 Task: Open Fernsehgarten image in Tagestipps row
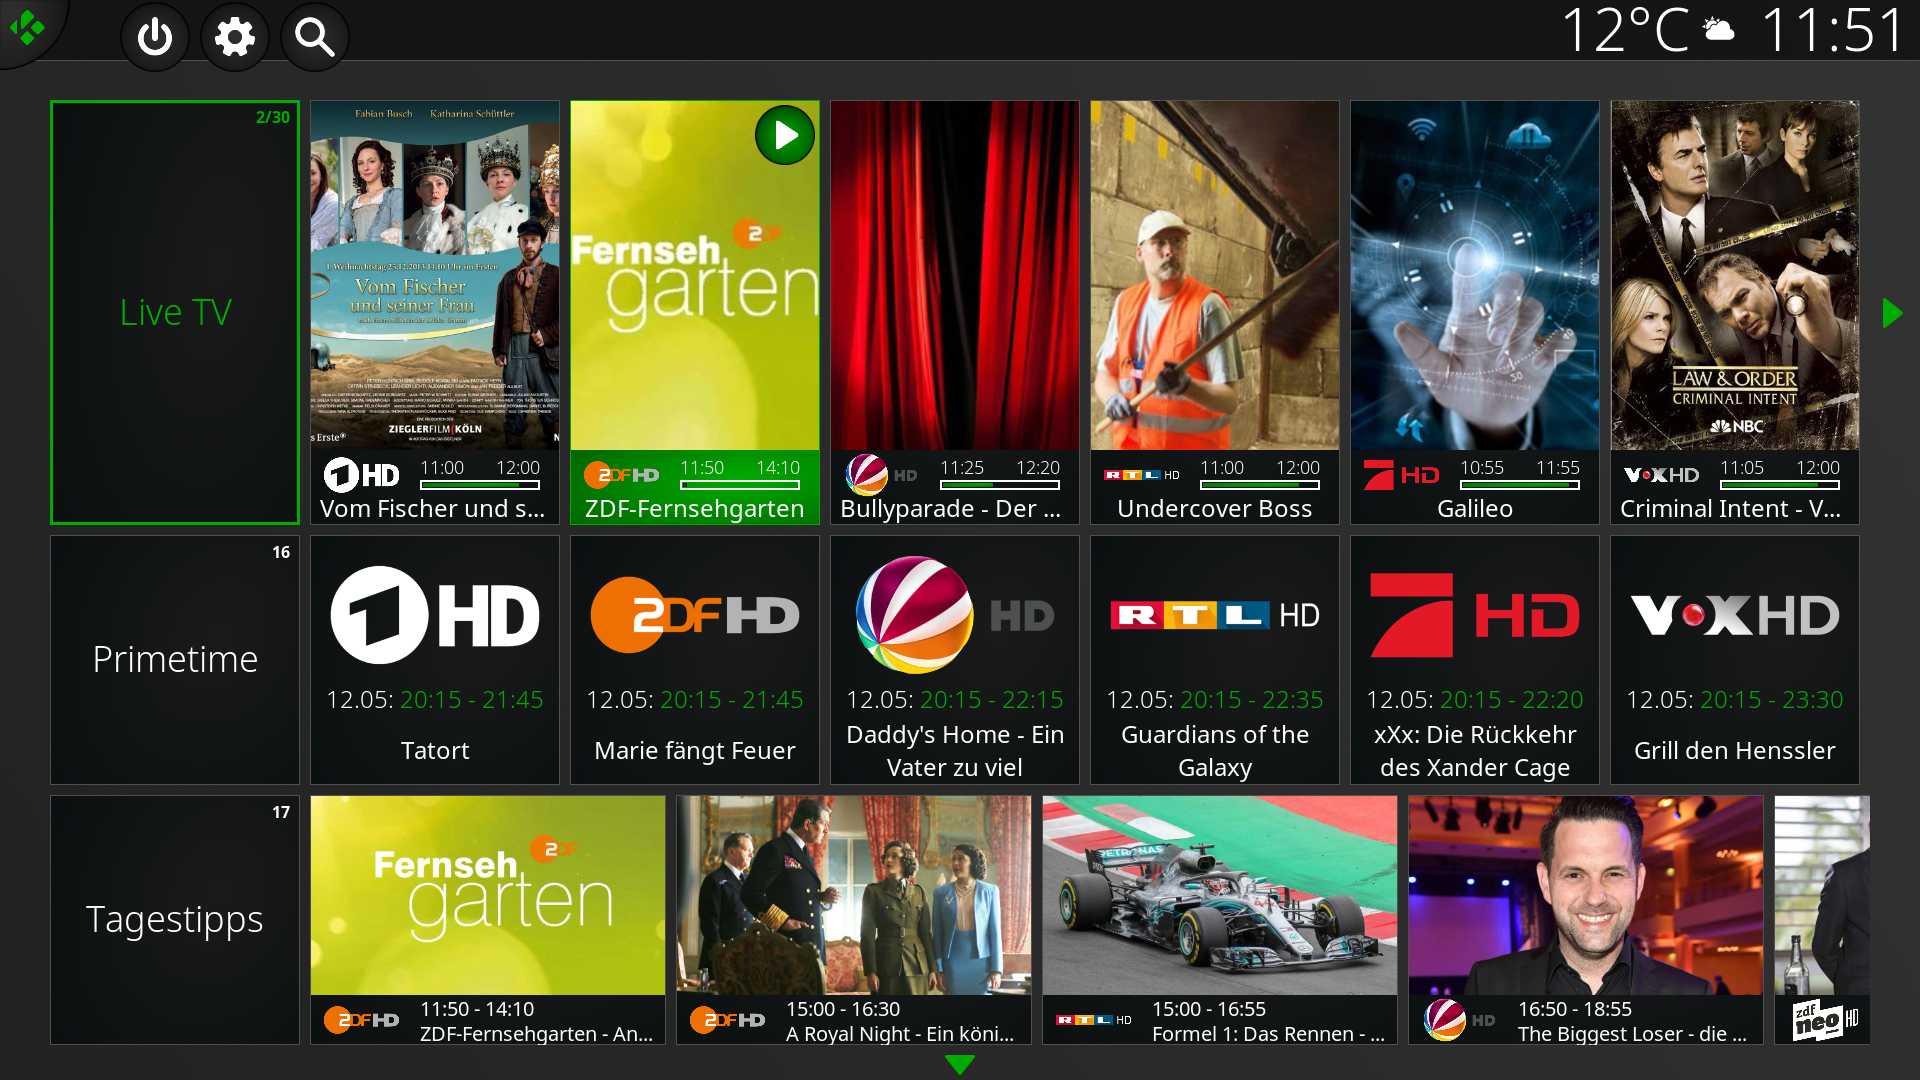pos(488,895)
